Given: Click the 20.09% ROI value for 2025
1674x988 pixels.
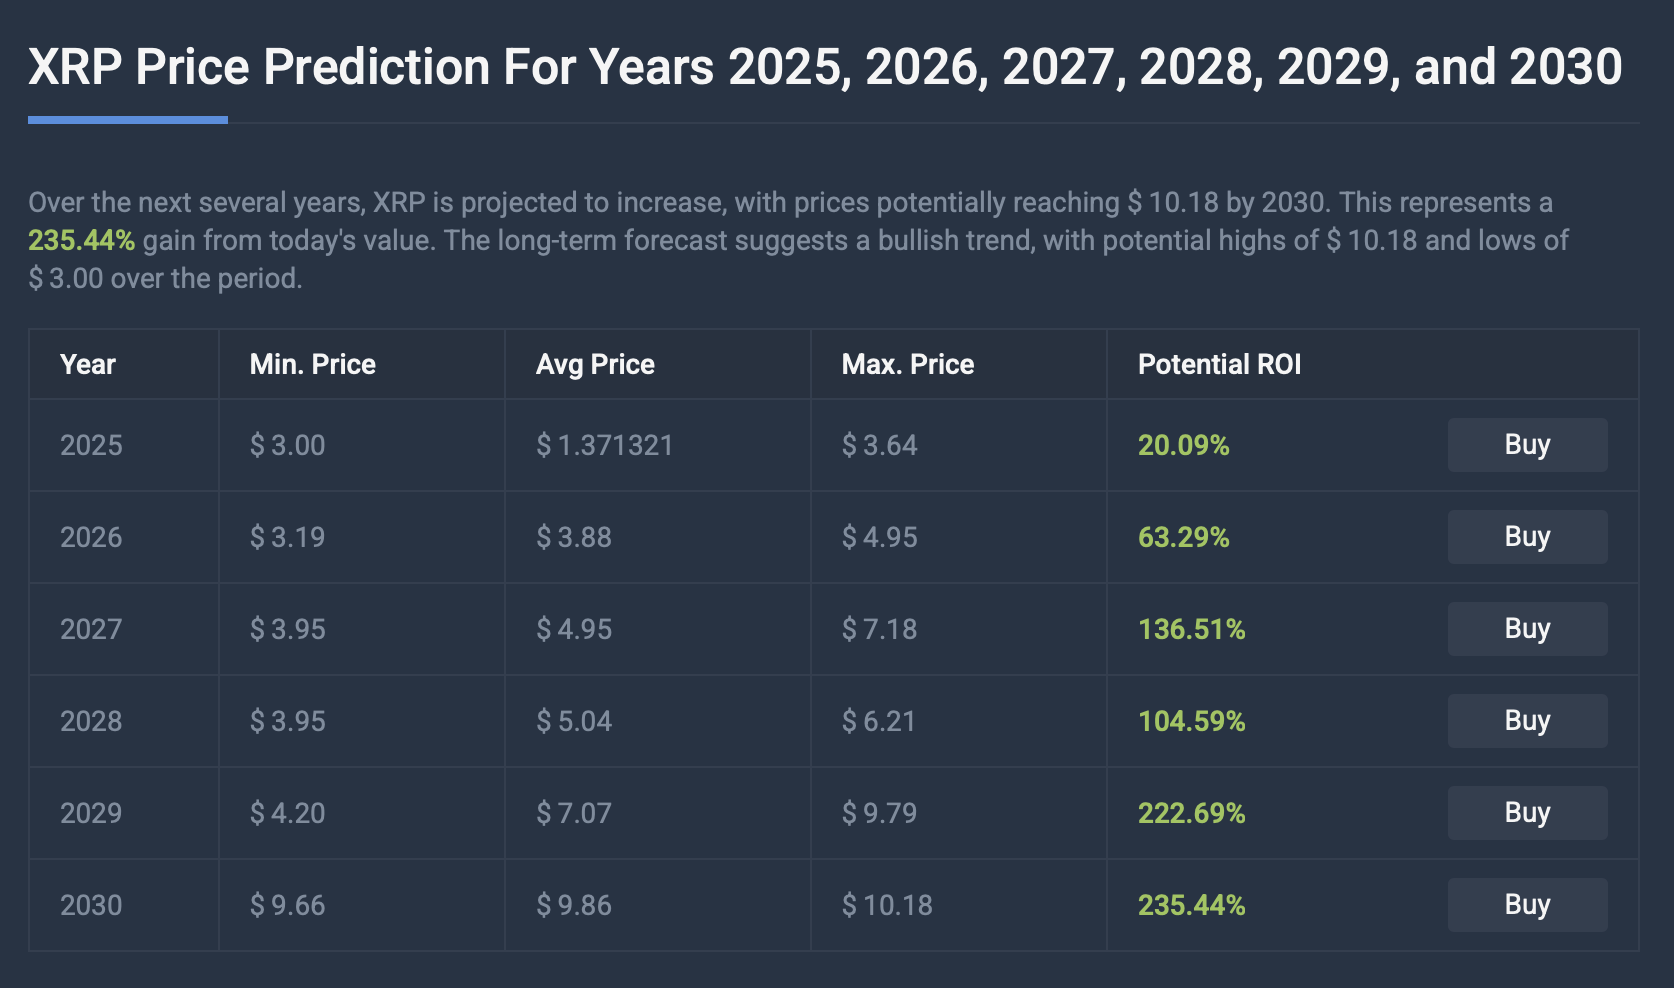Looking at the screenshot, I should 1183,445.
